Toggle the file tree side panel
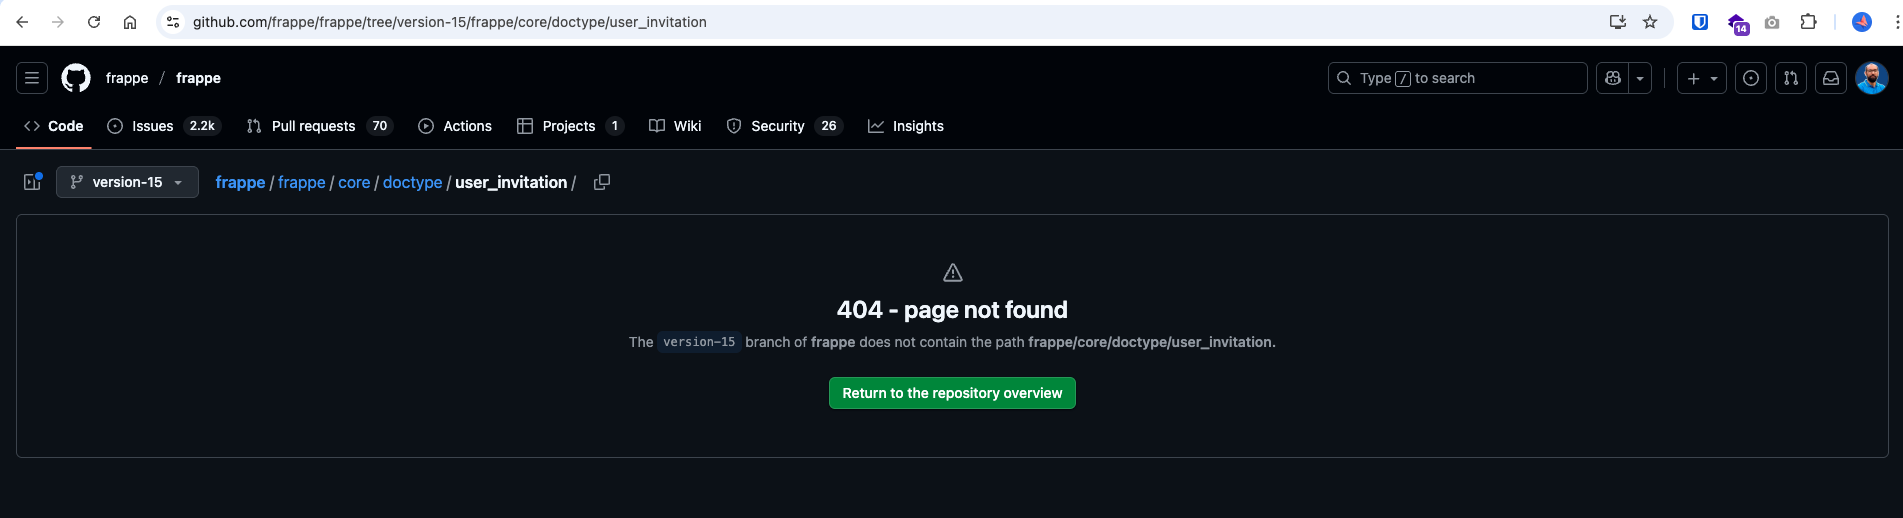Viewport: 1903px width, 518px height. click(x=32, y=182)
